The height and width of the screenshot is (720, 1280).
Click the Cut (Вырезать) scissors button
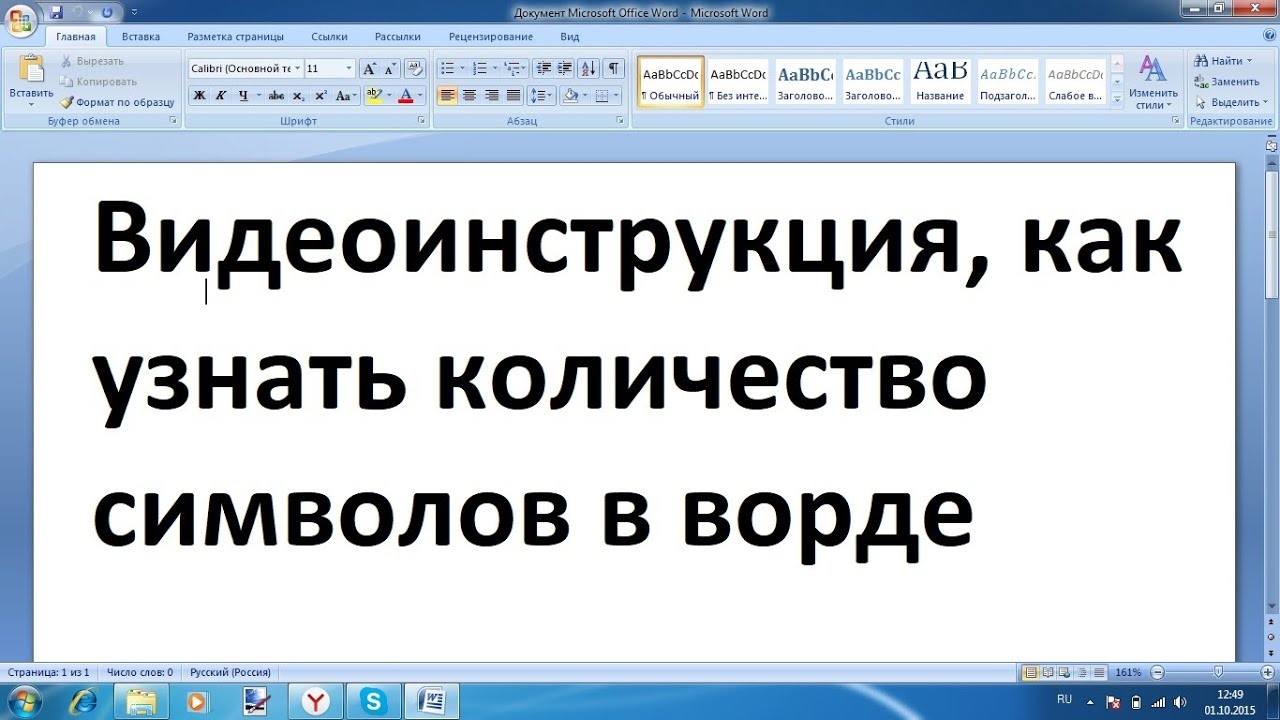point(92,61)
